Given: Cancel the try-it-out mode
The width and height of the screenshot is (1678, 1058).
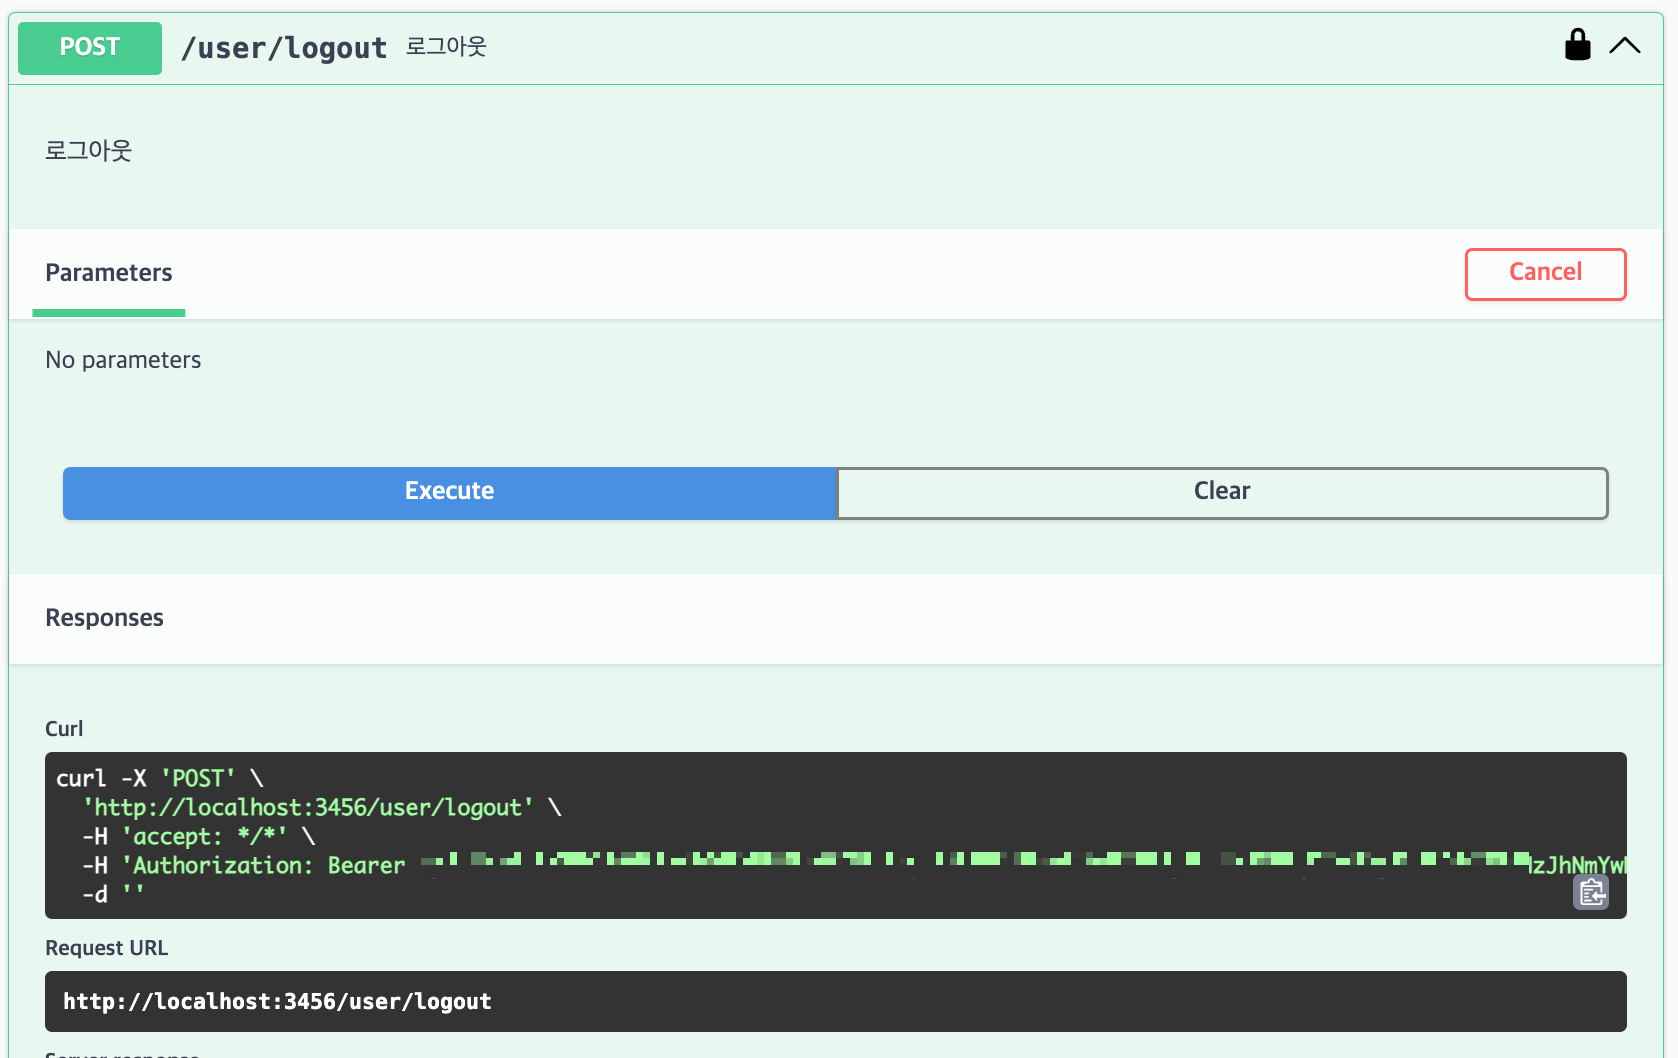Looking at the screenshot, I should pyautogui.click(x=1545, y=274).
